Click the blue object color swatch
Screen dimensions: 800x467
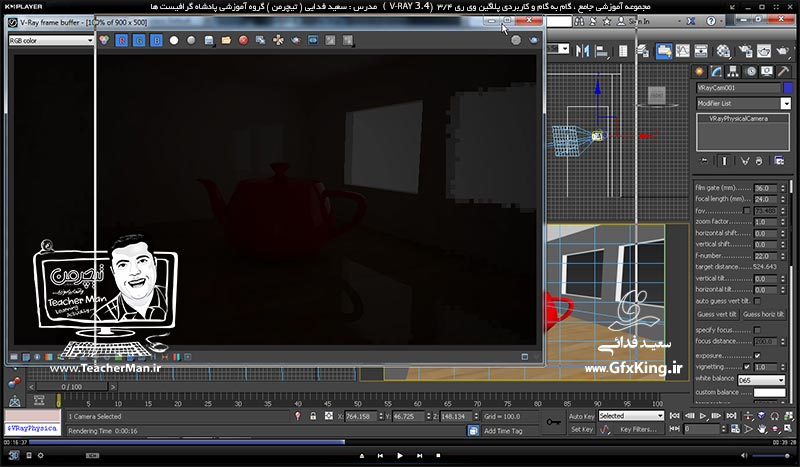coord(788,88)
